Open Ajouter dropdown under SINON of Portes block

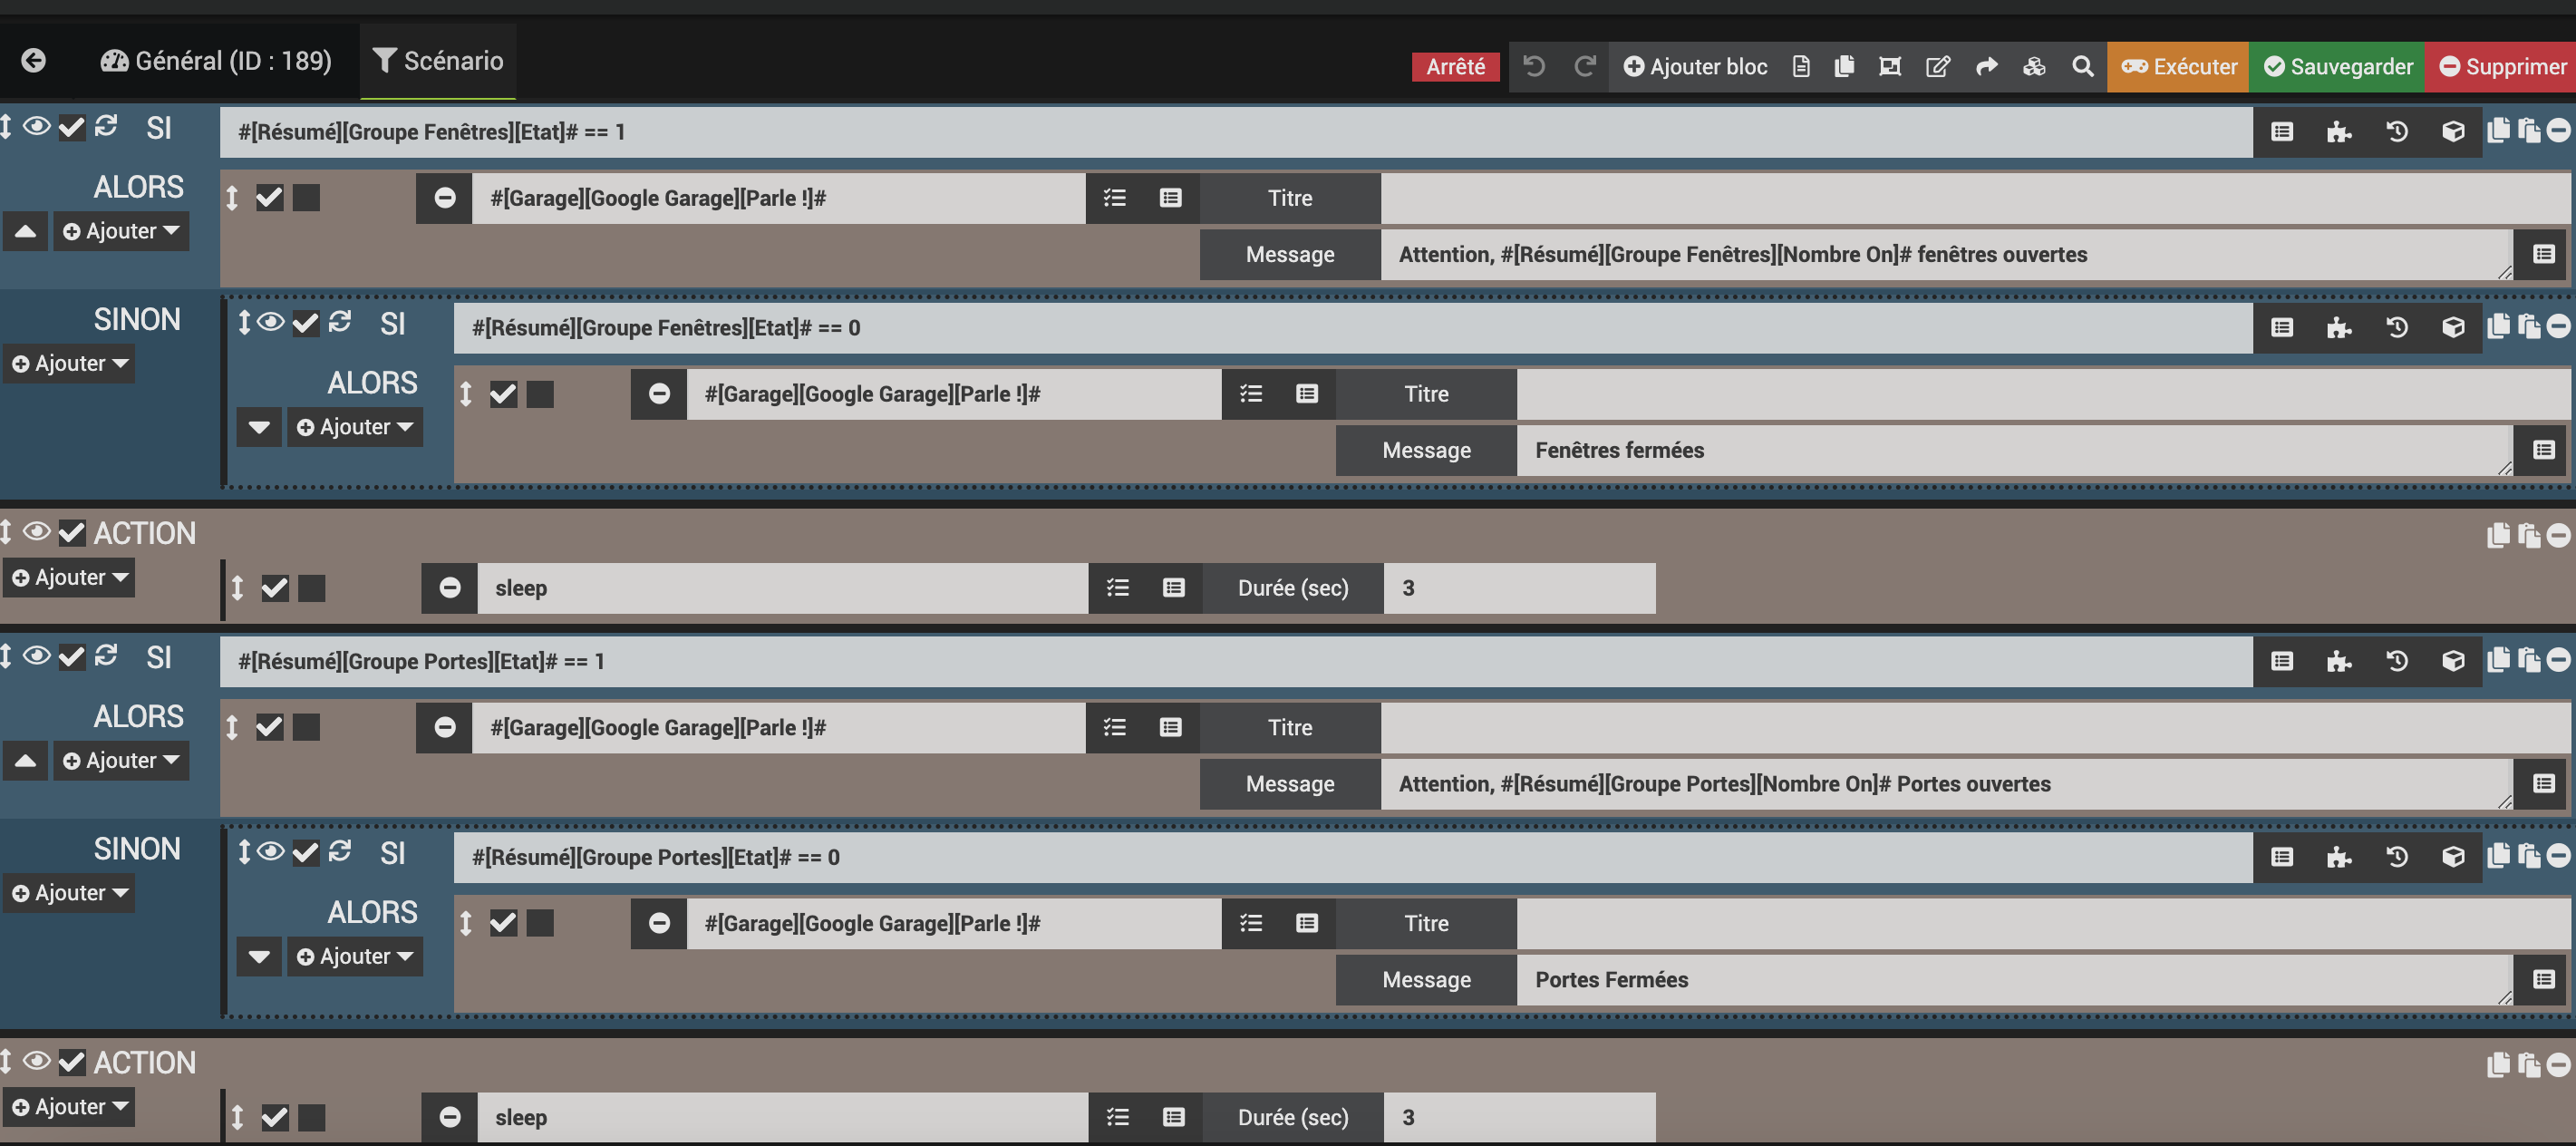(x=70, y=893)
